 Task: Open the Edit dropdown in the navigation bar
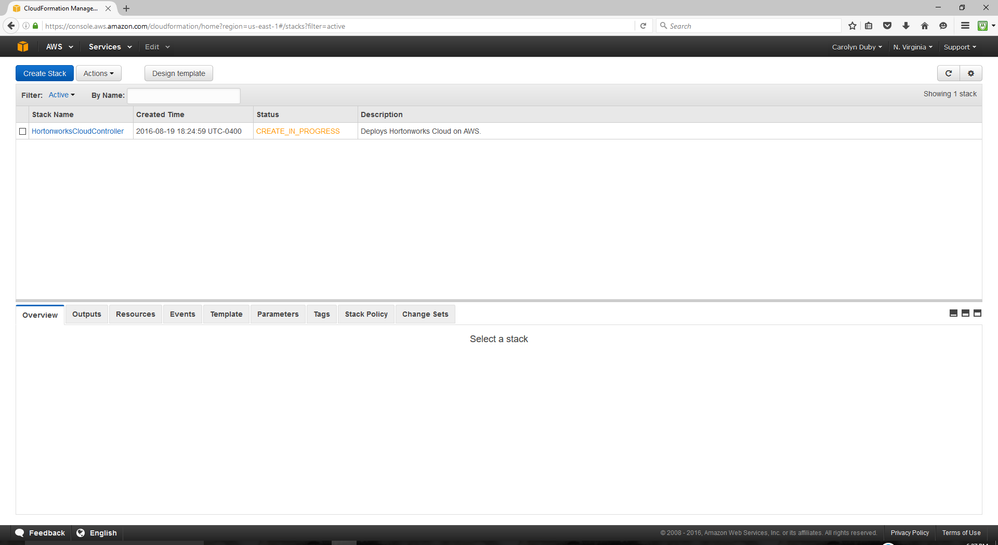pos(157,46)
